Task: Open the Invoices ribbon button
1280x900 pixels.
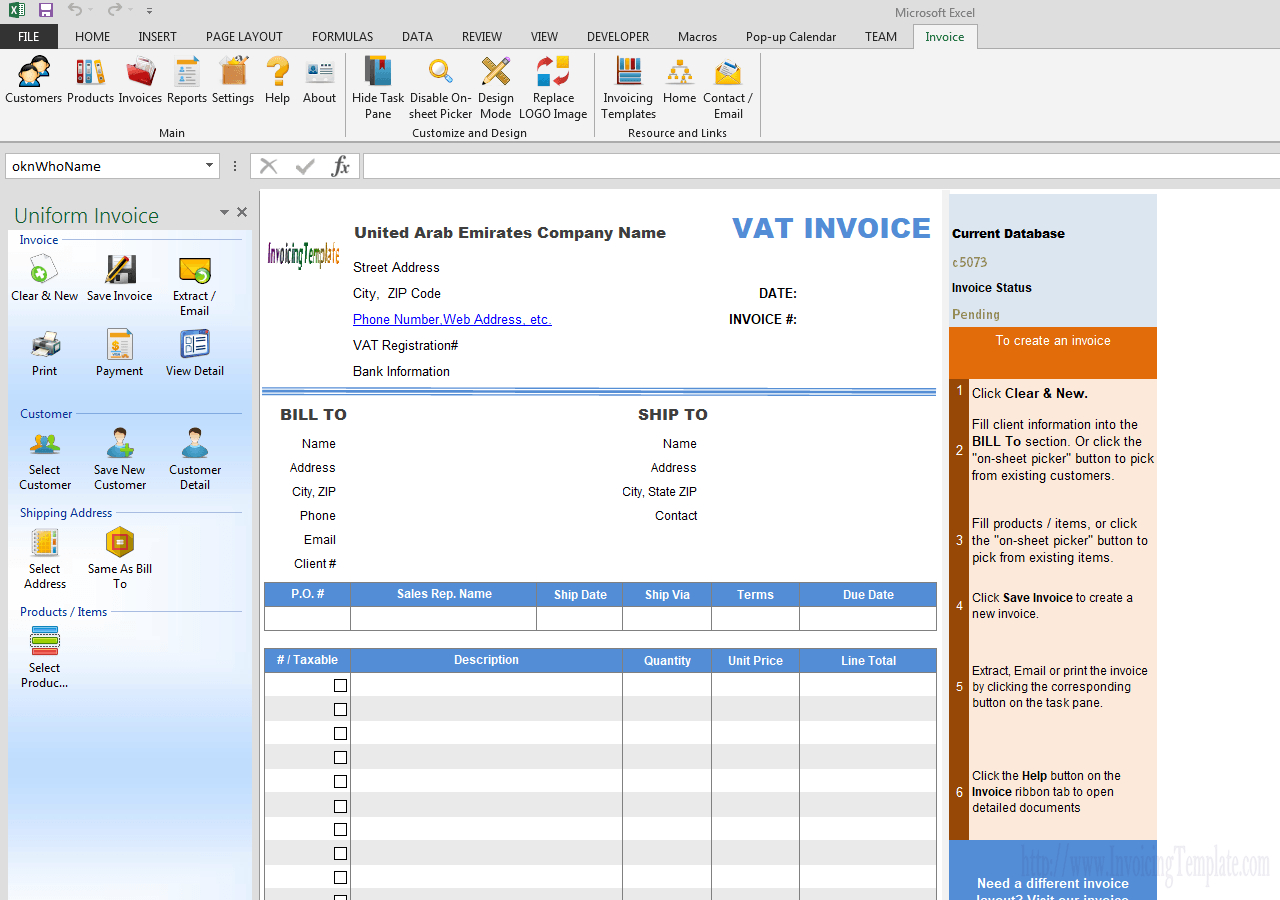Action: tap(140, 80)
